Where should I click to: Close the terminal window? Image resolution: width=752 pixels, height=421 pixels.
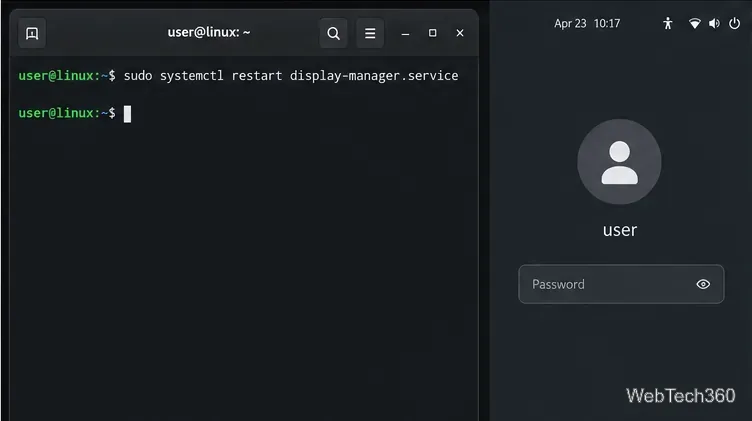coord(460,33)
